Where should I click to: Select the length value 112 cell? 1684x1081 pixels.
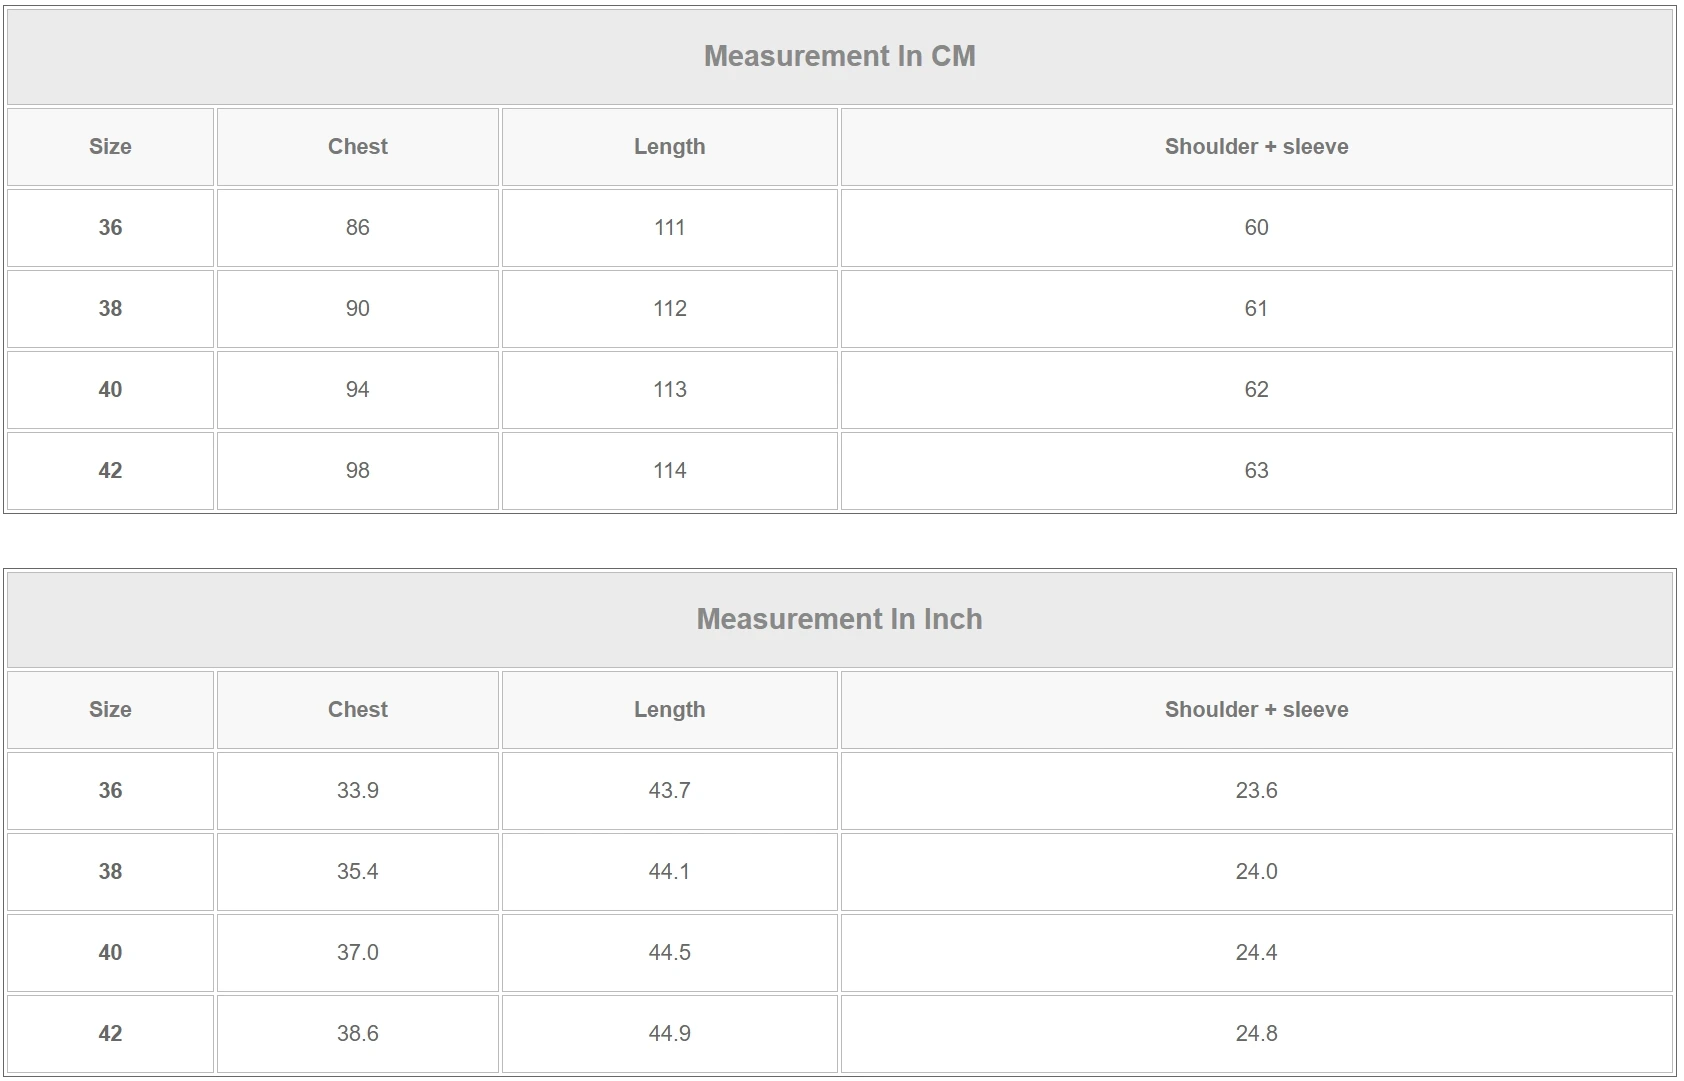point(669,309)
